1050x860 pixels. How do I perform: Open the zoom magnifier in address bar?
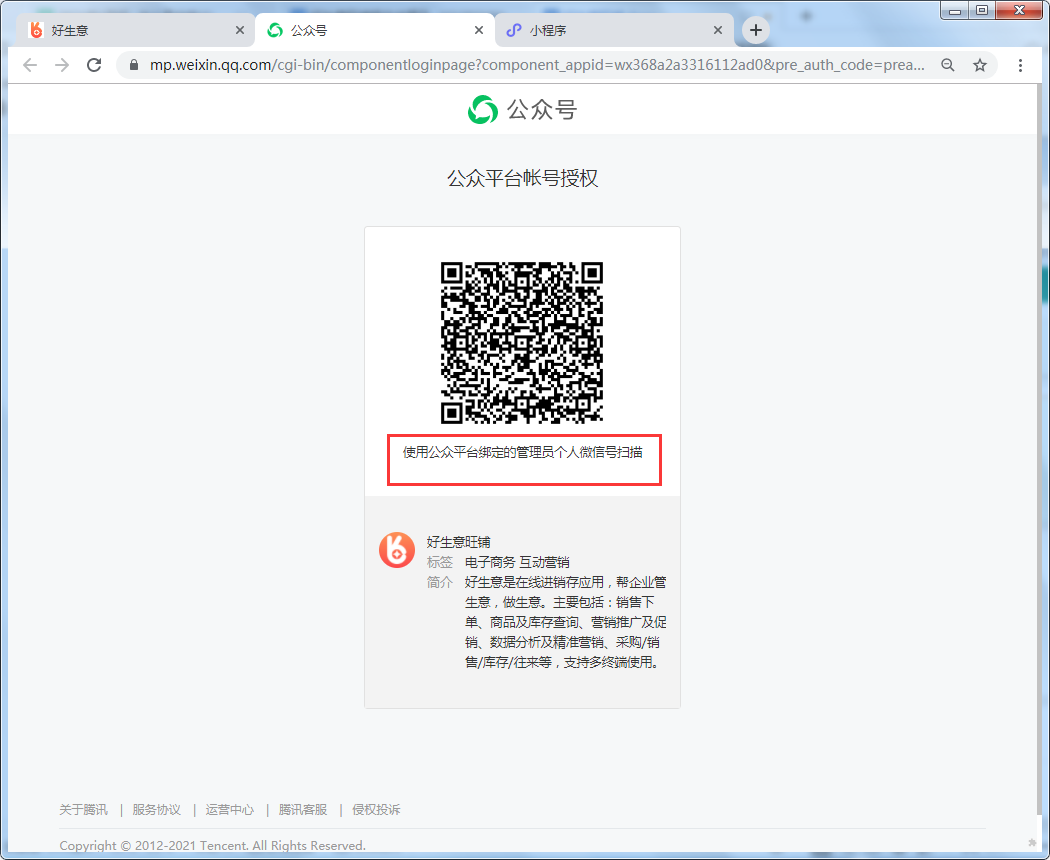point(948,65)
